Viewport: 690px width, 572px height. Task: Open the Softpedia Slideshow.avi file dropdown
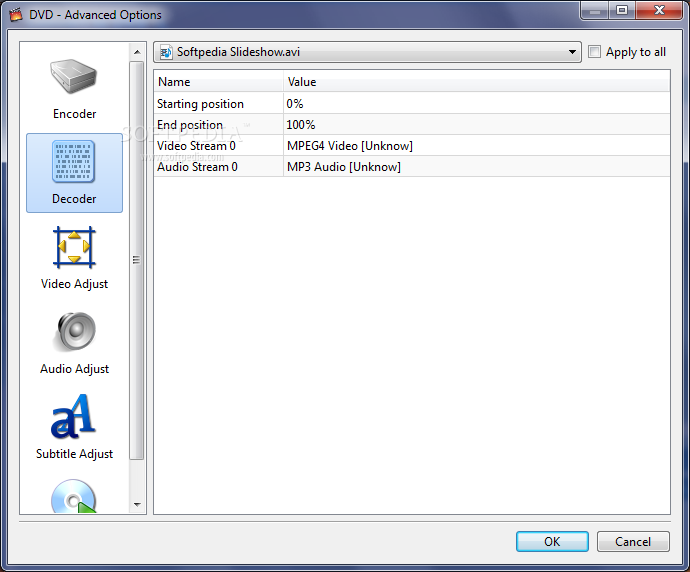click(x=367, y=52)
